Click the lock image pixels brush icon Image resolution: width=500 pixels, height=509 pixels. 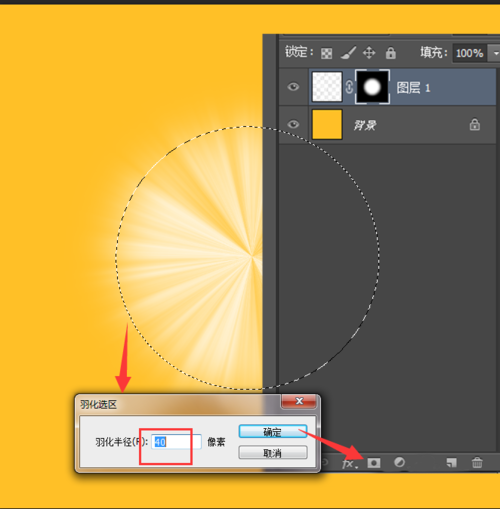348,53
